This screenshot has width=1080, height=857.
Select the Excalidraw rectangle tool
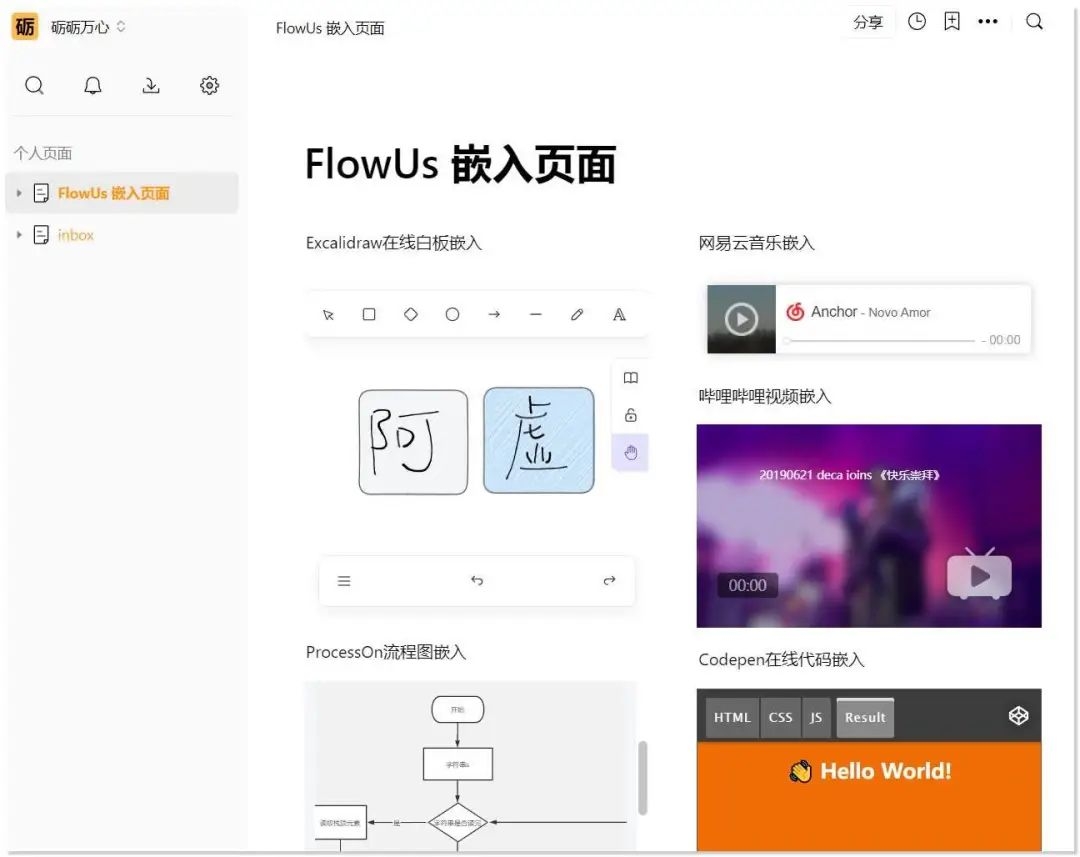point(369,315)
